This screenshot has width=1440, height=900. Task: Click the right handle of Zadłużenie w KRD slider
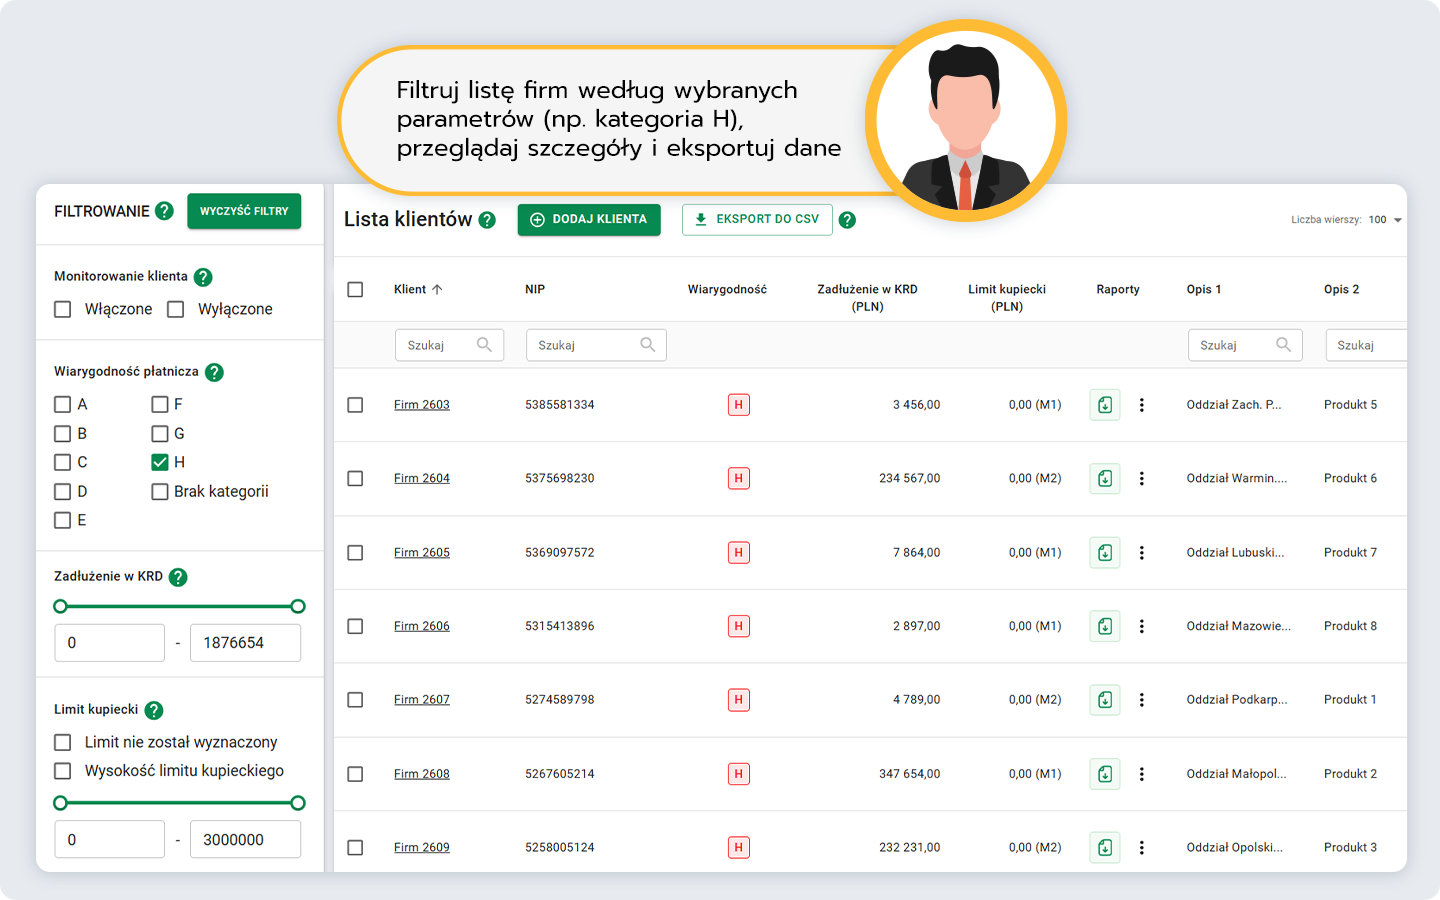click(x=298, y=606)
